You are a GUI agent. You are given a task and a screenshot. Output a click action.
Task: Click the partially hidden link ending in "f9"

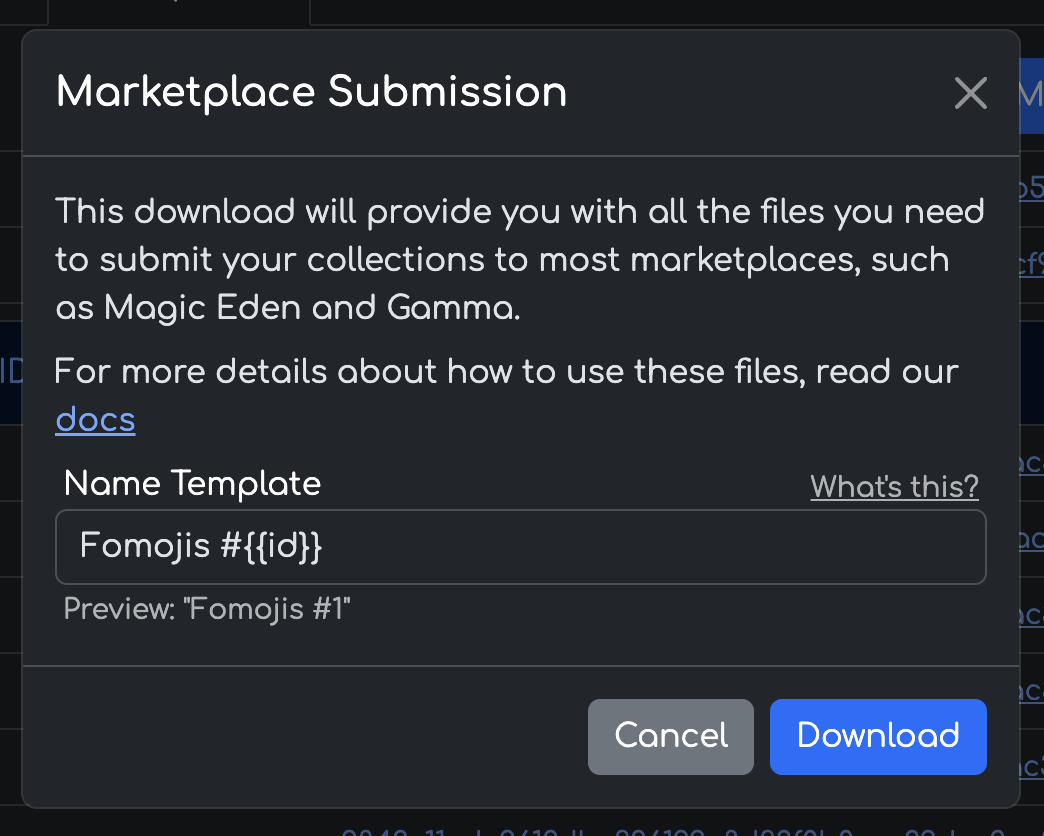pyautogui.click(x=1032, y=265)
